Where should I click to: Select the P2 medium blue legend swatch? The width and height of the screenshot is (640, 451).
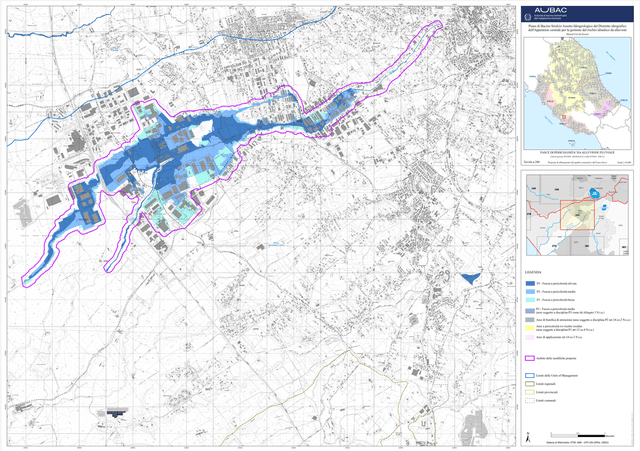click(x=530, y=290)
